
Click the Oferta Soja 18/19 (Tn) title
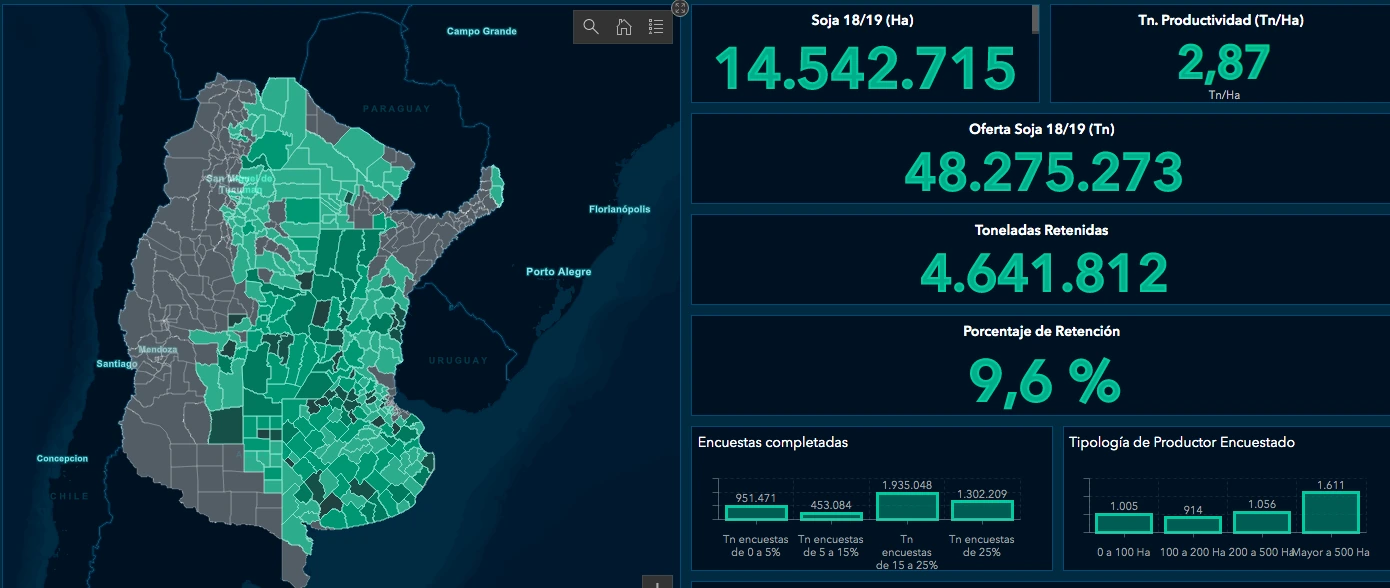1041,129
